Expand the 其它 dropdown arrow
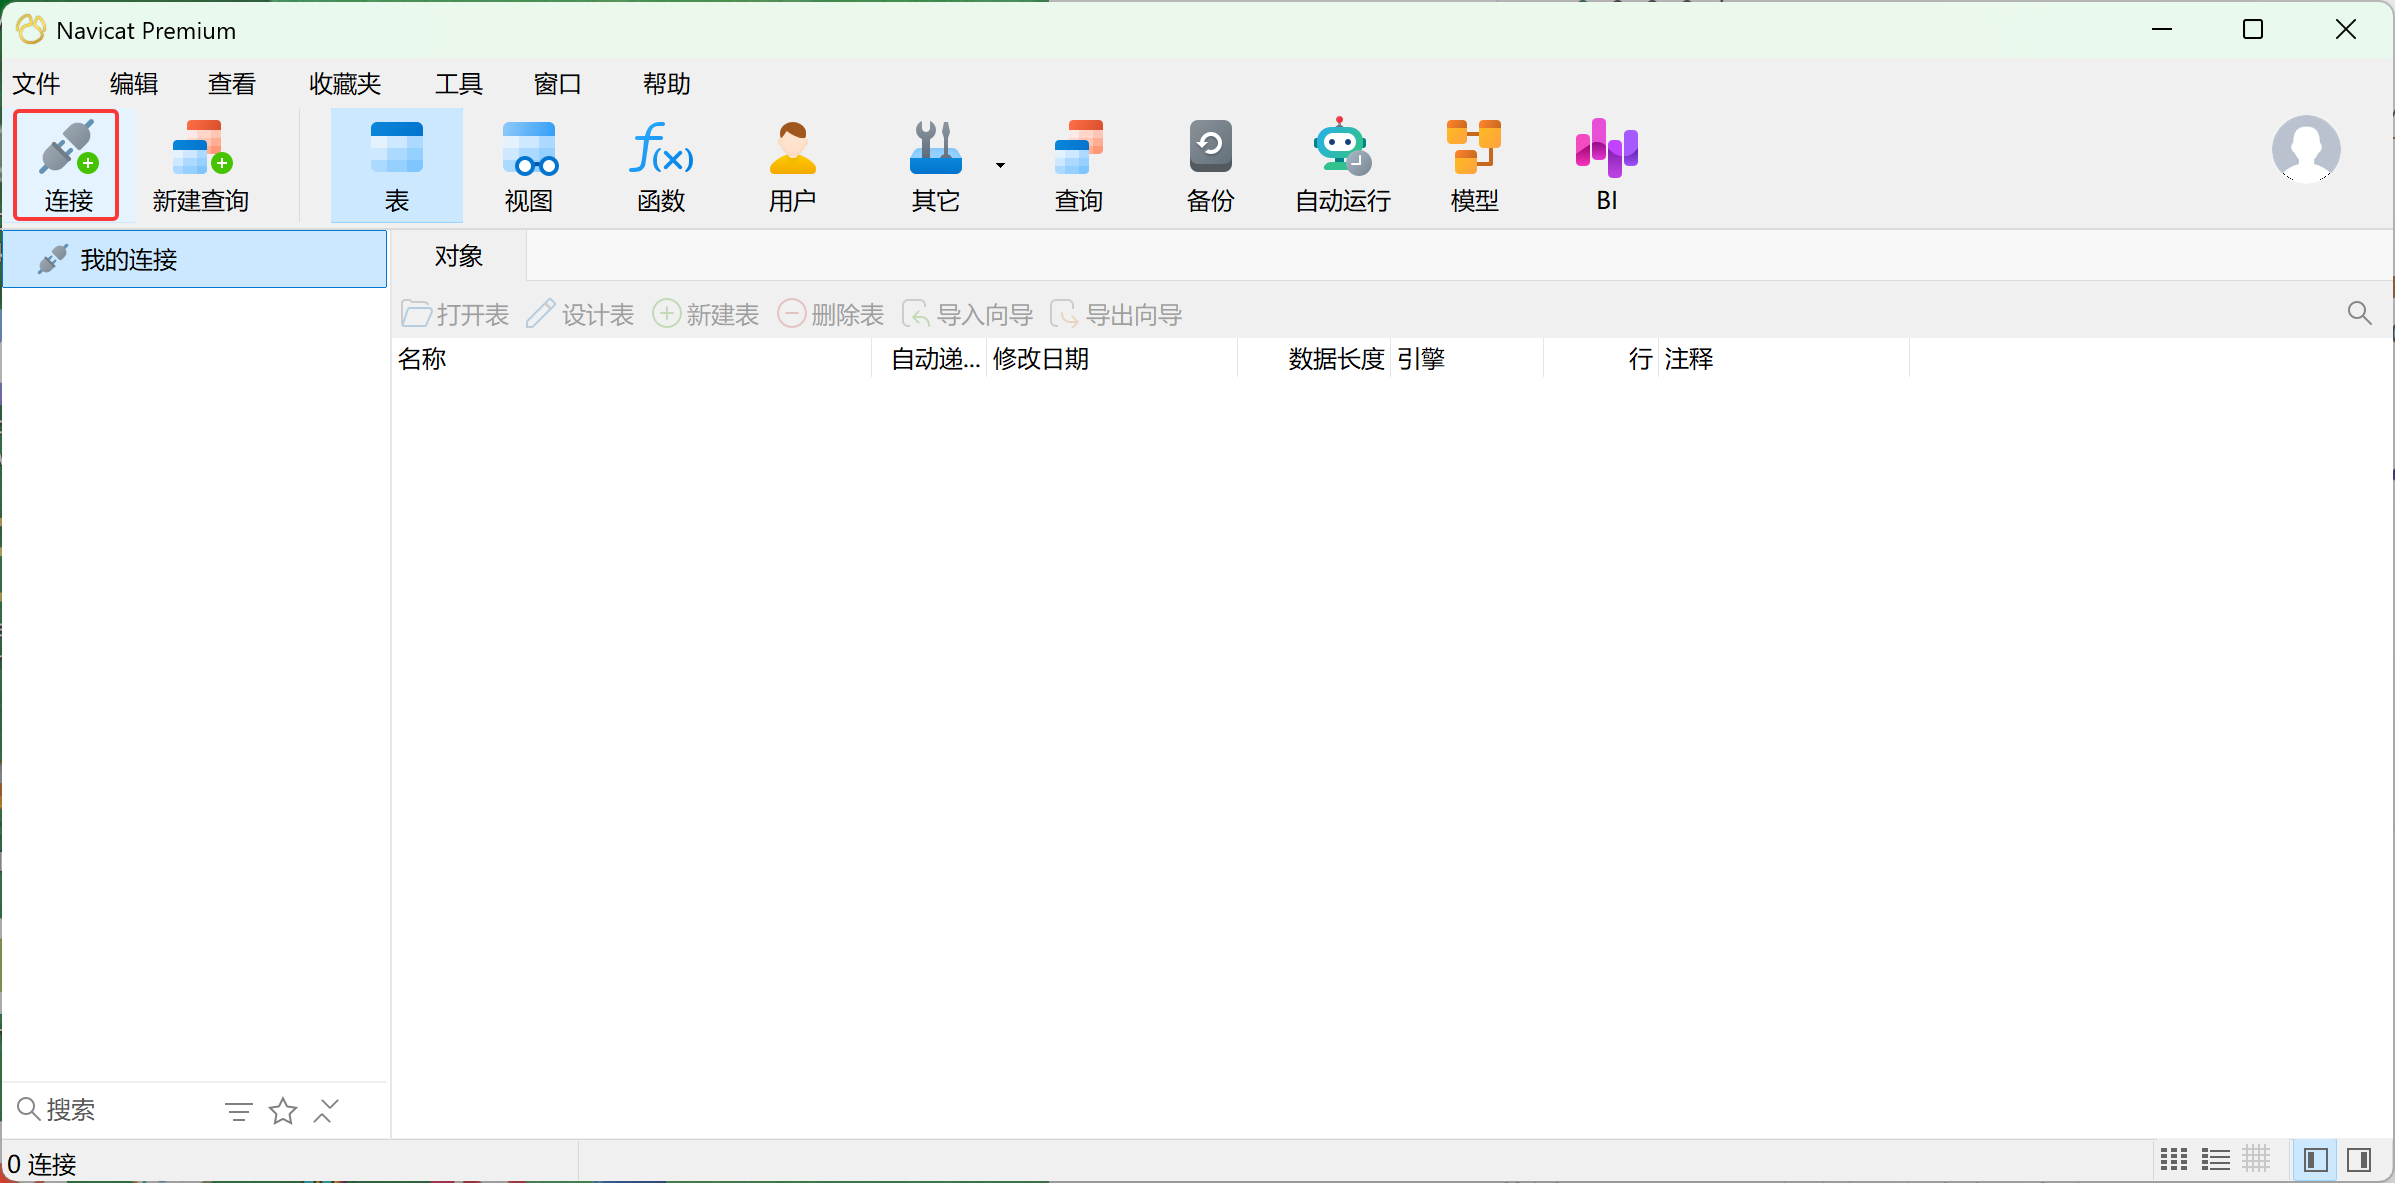Viewport: 2395px width, 1183px height. (1000, 165)
